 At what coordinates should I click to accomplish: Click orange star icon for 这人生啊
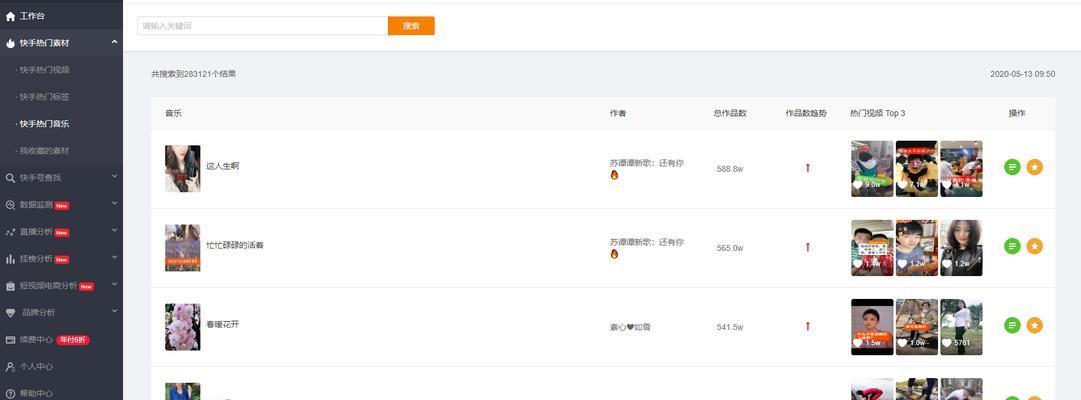1034,167
